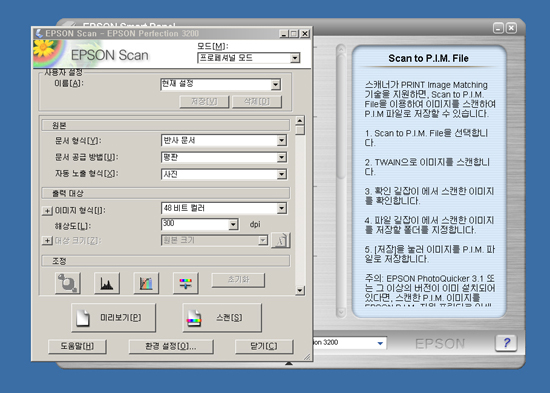The height and width of the screenshot is (393, 550).
Task: Click the EPSON Scan title bar icon
Action: click(x=39, y=33)
